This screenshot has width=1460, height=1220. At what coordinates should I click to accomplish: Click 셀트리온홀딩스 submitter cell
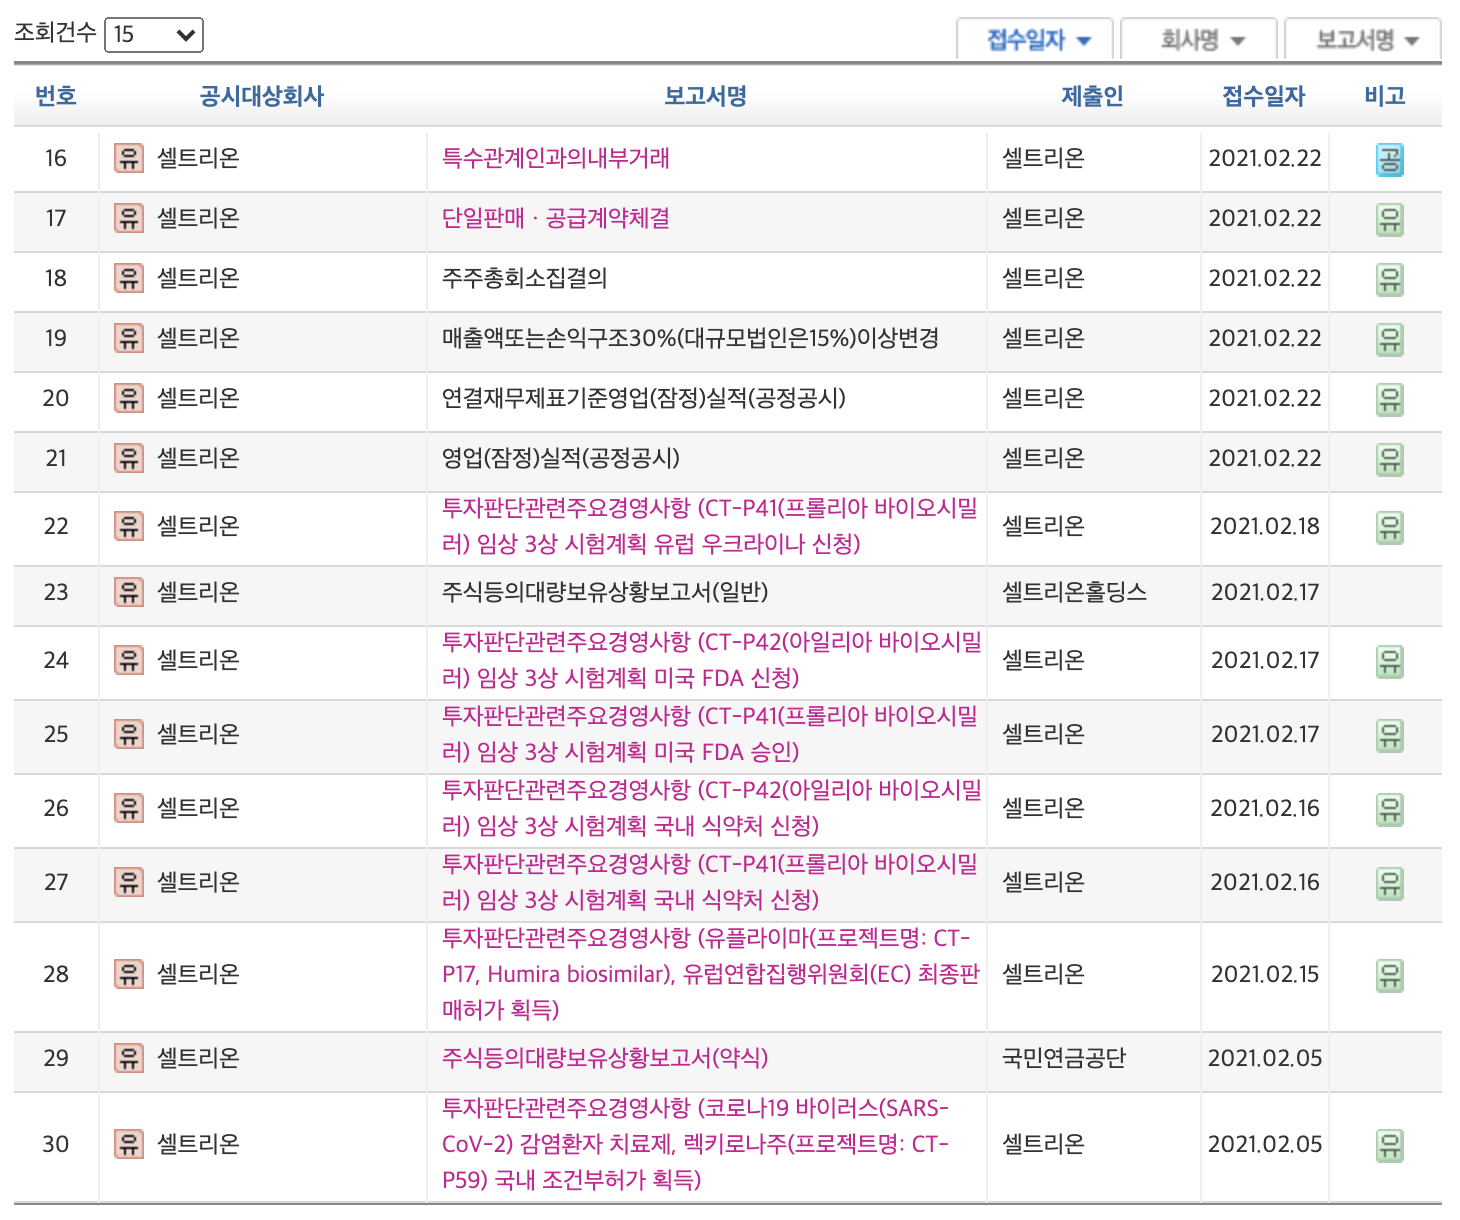coord(1074,592)
